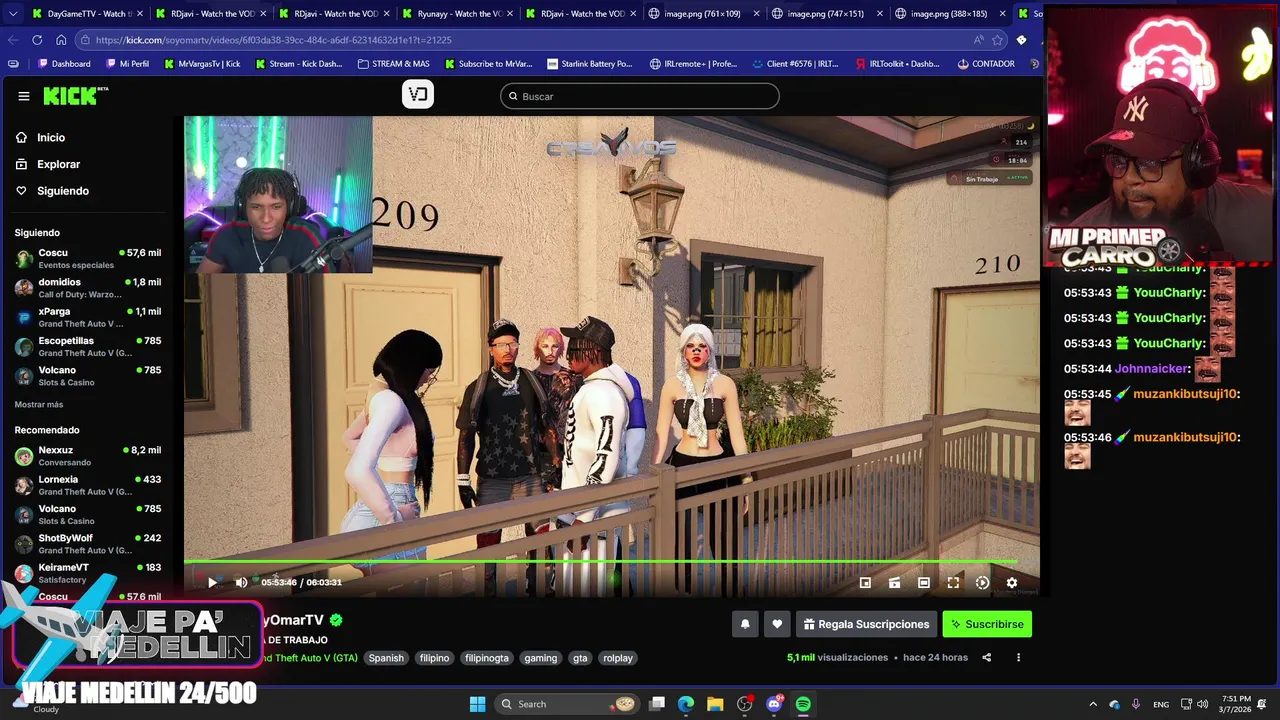Open three-dot more options below video
Viewport: 1280px width, 720px height.
coord(1018,658)
